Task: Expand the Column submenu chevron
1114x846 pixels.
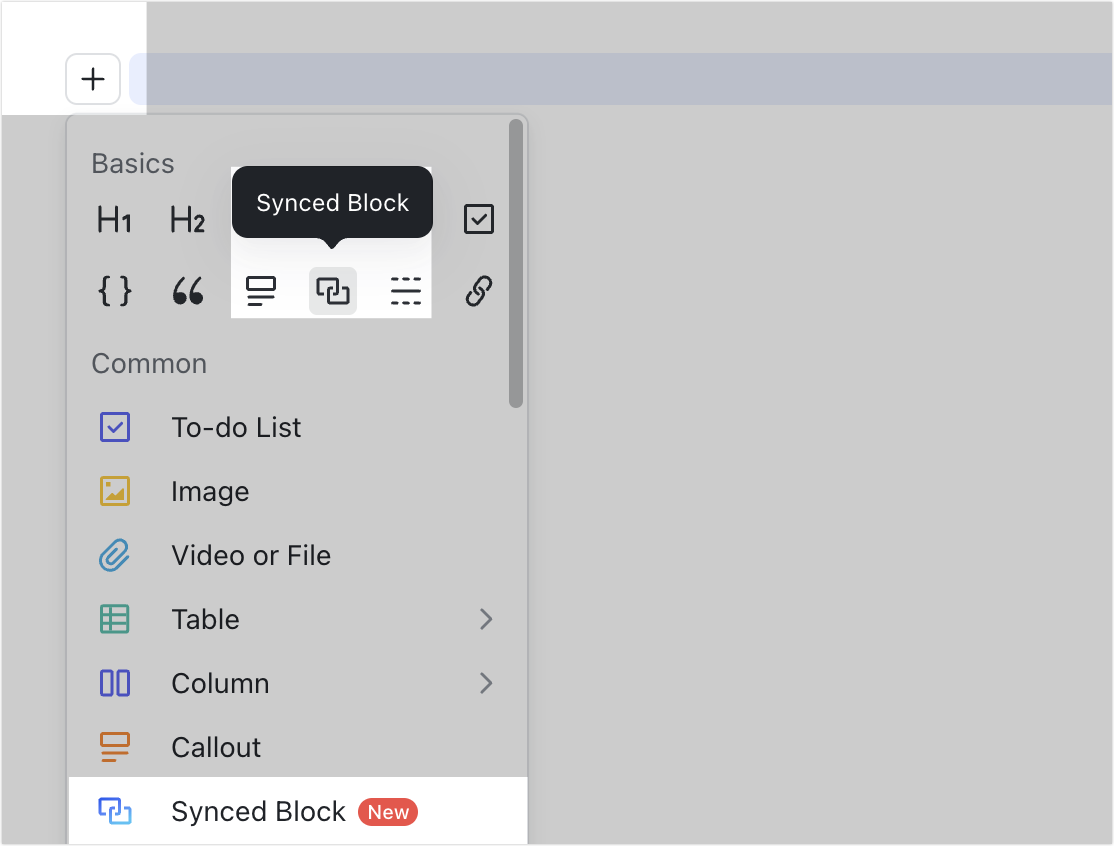Action: tap(487, 683)
